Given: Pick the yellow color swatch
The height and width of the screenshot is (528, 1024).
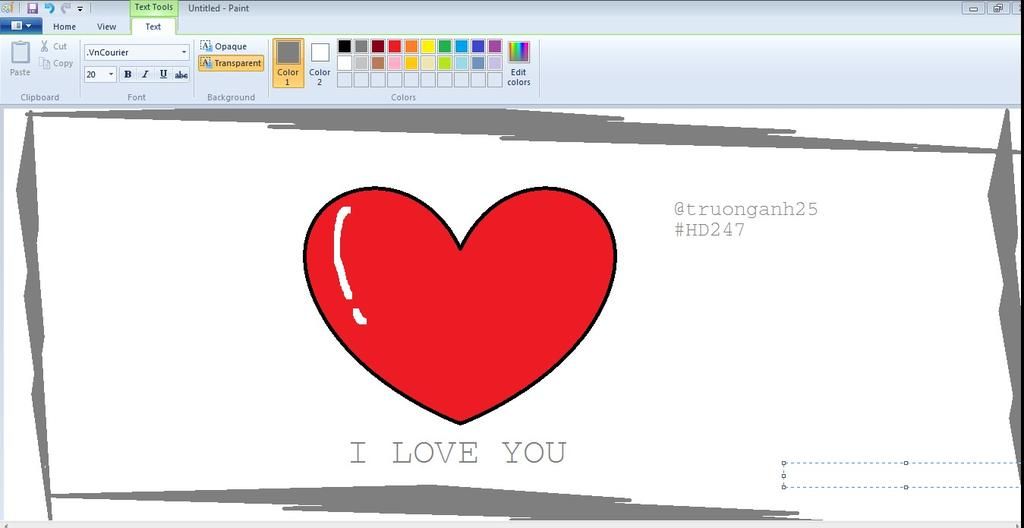Looking at the screenshot, I should point(428,46).
